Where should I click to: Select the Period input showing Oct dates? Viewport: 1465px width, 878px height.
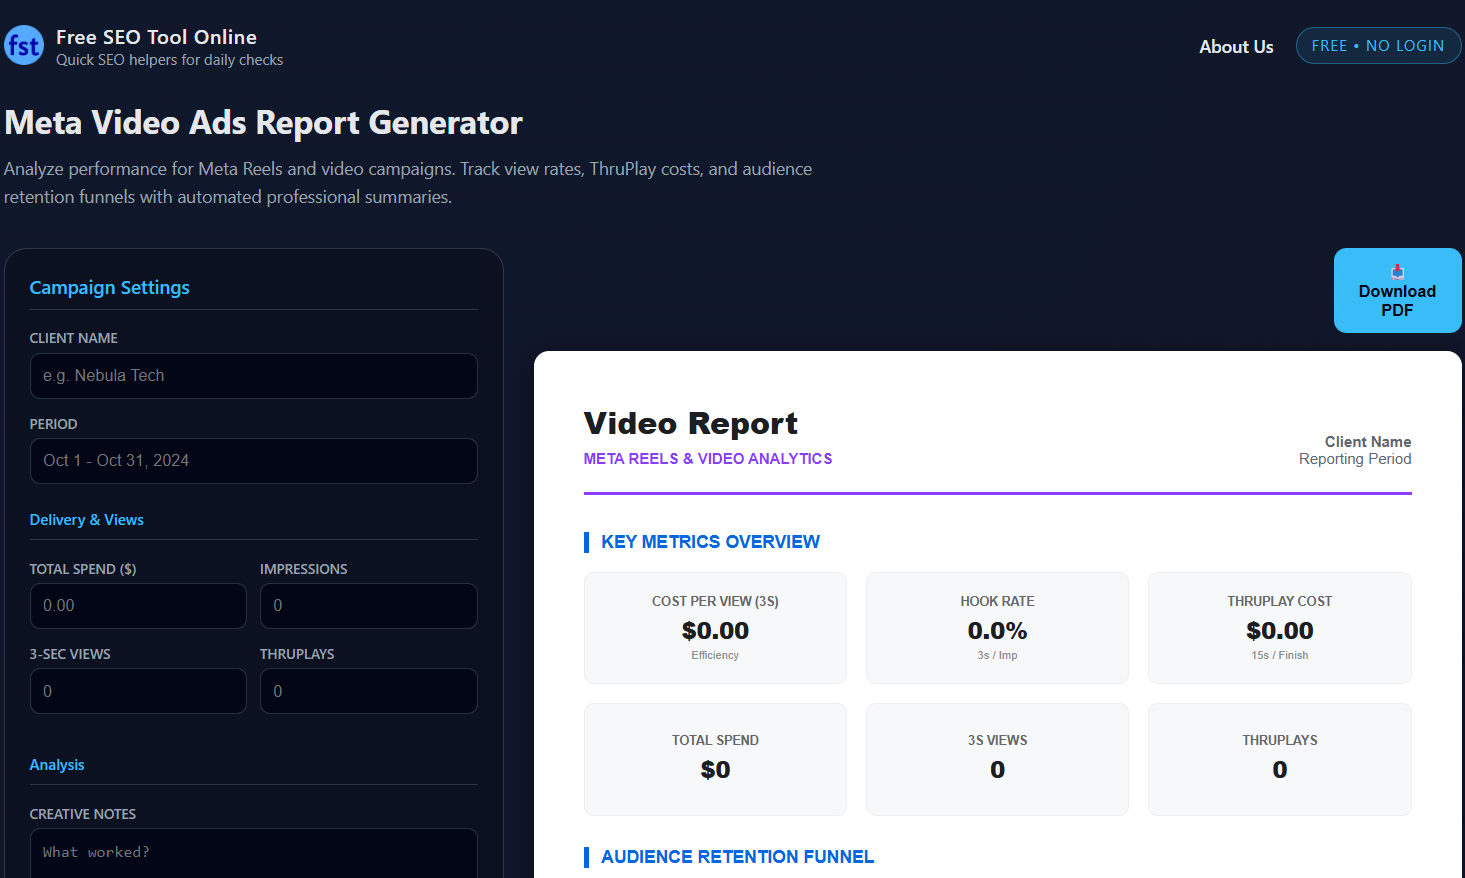[x=253, y=461]
